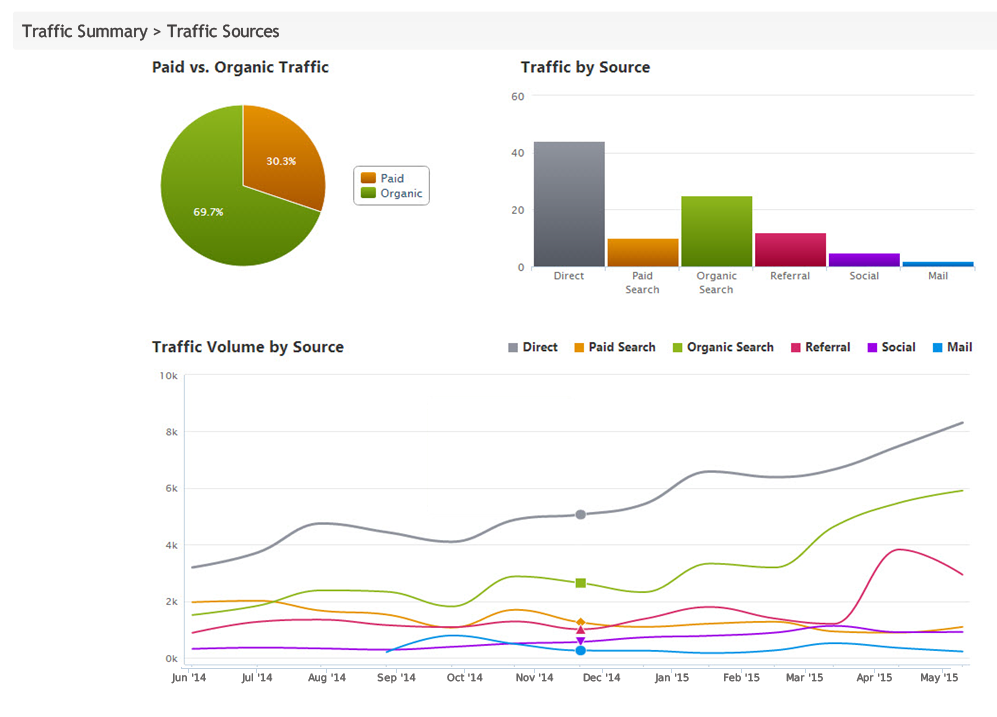Viewport: 997px width, 717px height.
Task: Click the blue Mail bar
Action: (x=938, y=264)
